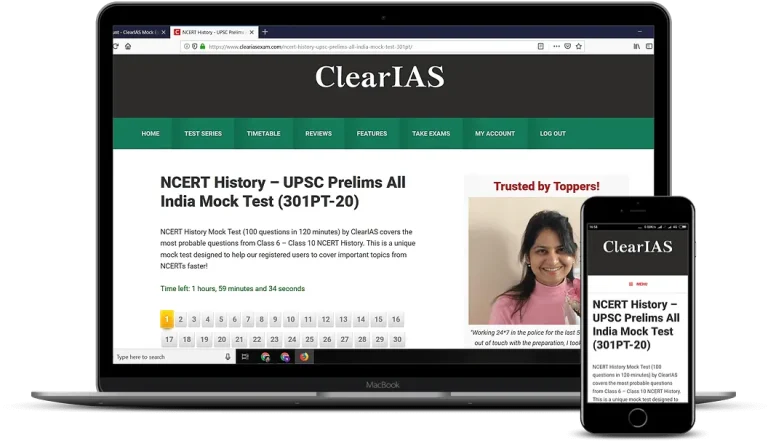This screenshot has width=768, height=441.
Task: Tap the MENU toggle on the phone screen
Action: click(x=638, y=284)
